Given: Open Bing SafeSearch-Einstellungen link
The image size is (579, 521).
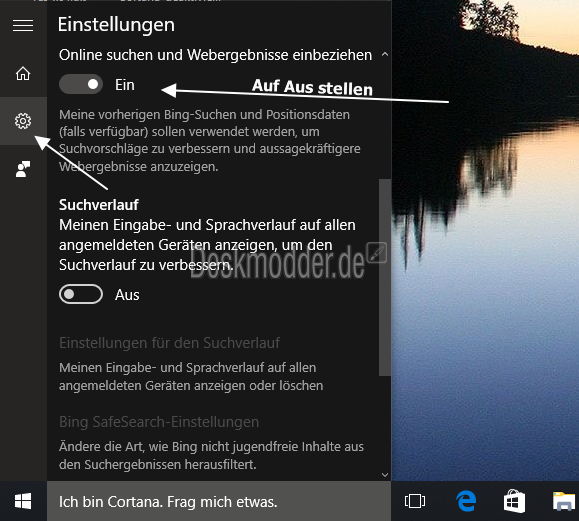Looking at the screenshot, I should (x=159, y=422).
